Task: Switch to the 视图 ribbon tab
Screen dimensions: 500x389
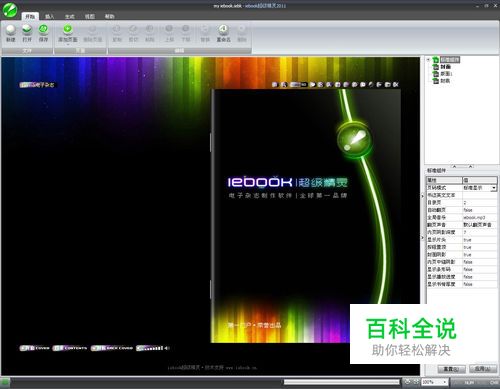Action: tap(90, 16)
